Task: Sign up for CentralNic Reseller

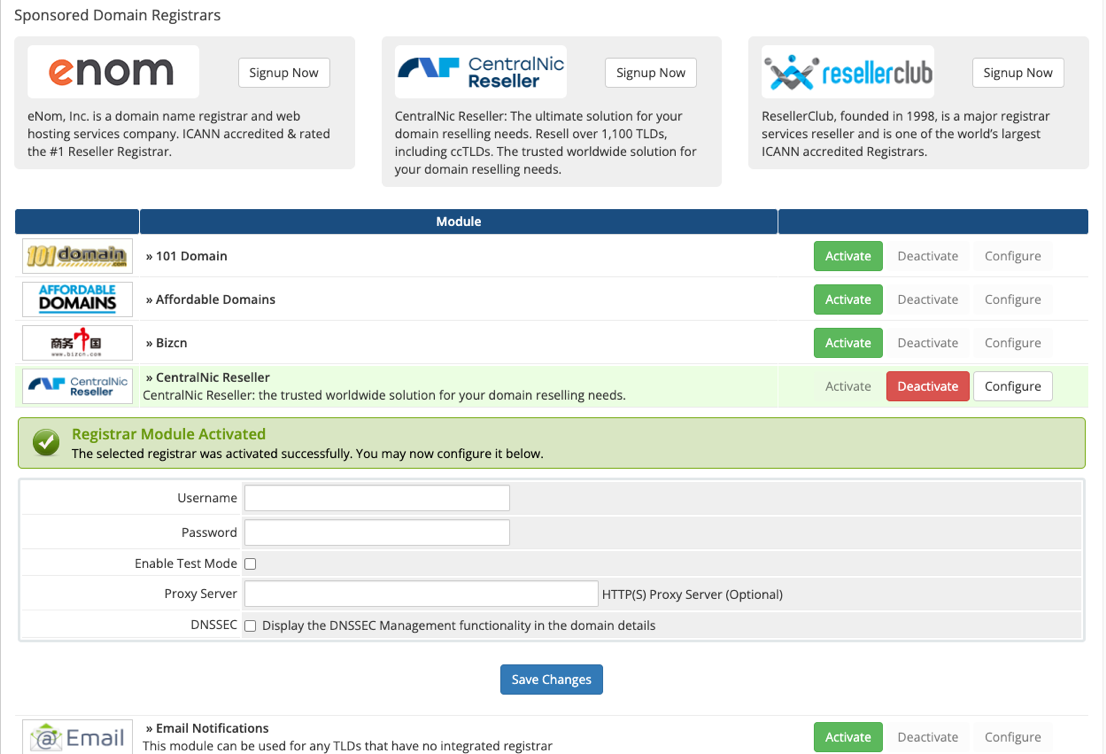Action: pos(650,73)
